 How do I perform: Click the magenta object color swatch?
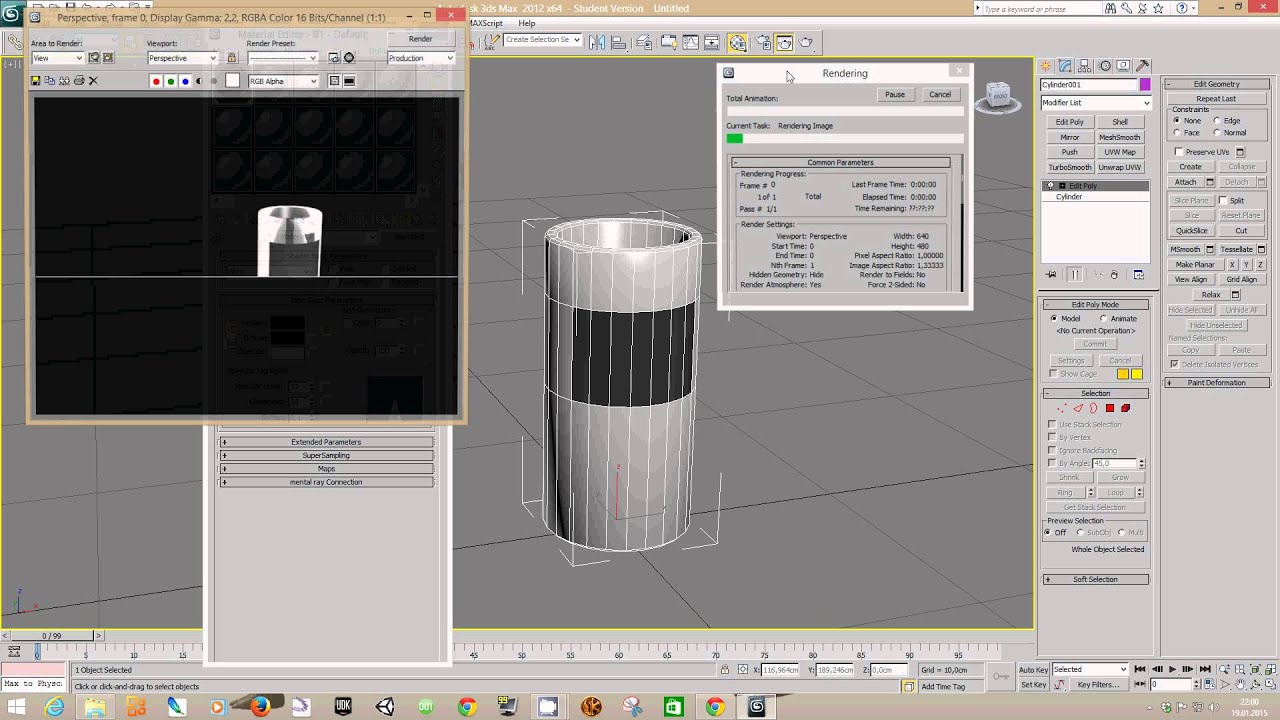[x=1145, y=85]
